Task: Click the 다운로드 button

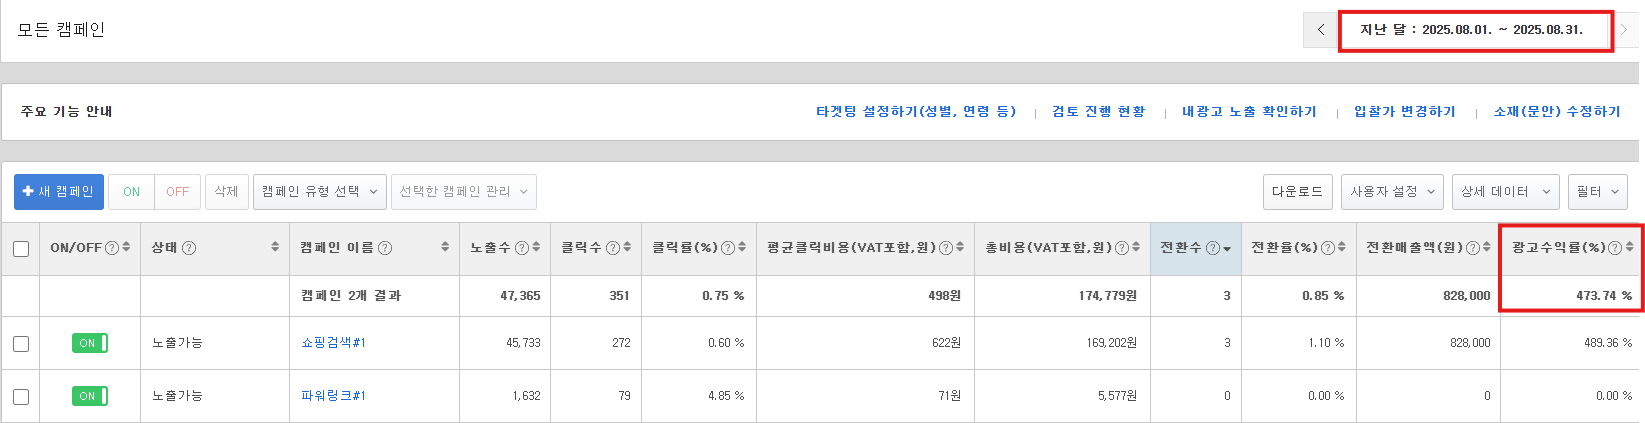Action: tap(1297, 191)
